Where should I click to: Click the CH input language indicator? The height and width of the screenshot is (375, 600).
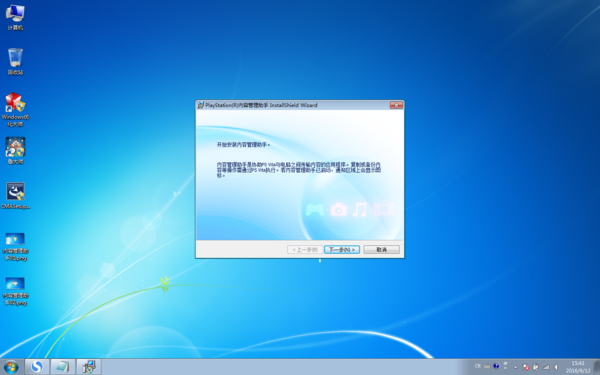coord(478,366)
